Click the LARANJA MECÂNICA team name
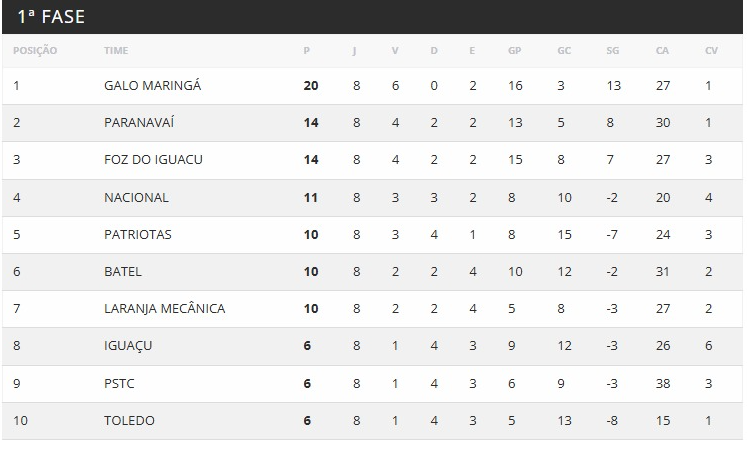 click(x=164, y=309)
